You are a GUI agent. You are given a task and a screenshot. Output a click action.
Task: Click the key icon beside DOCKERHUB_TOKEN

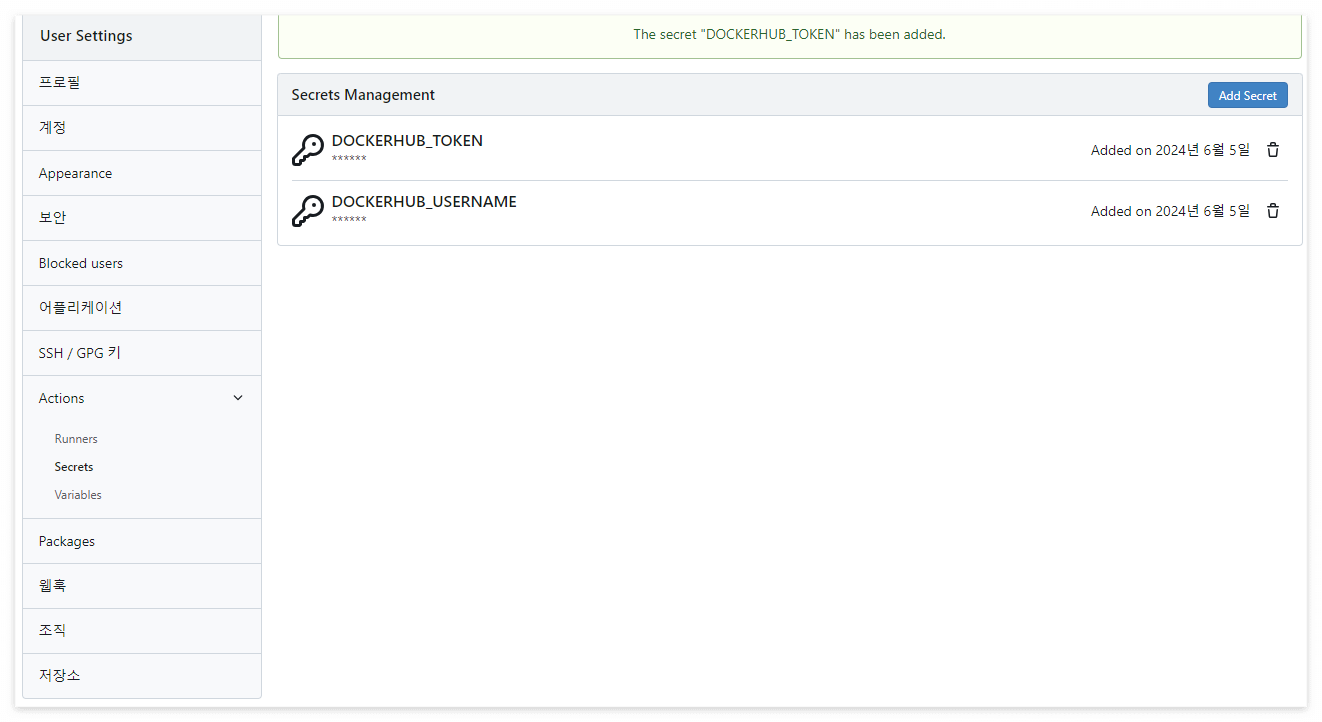pos(308,150)
